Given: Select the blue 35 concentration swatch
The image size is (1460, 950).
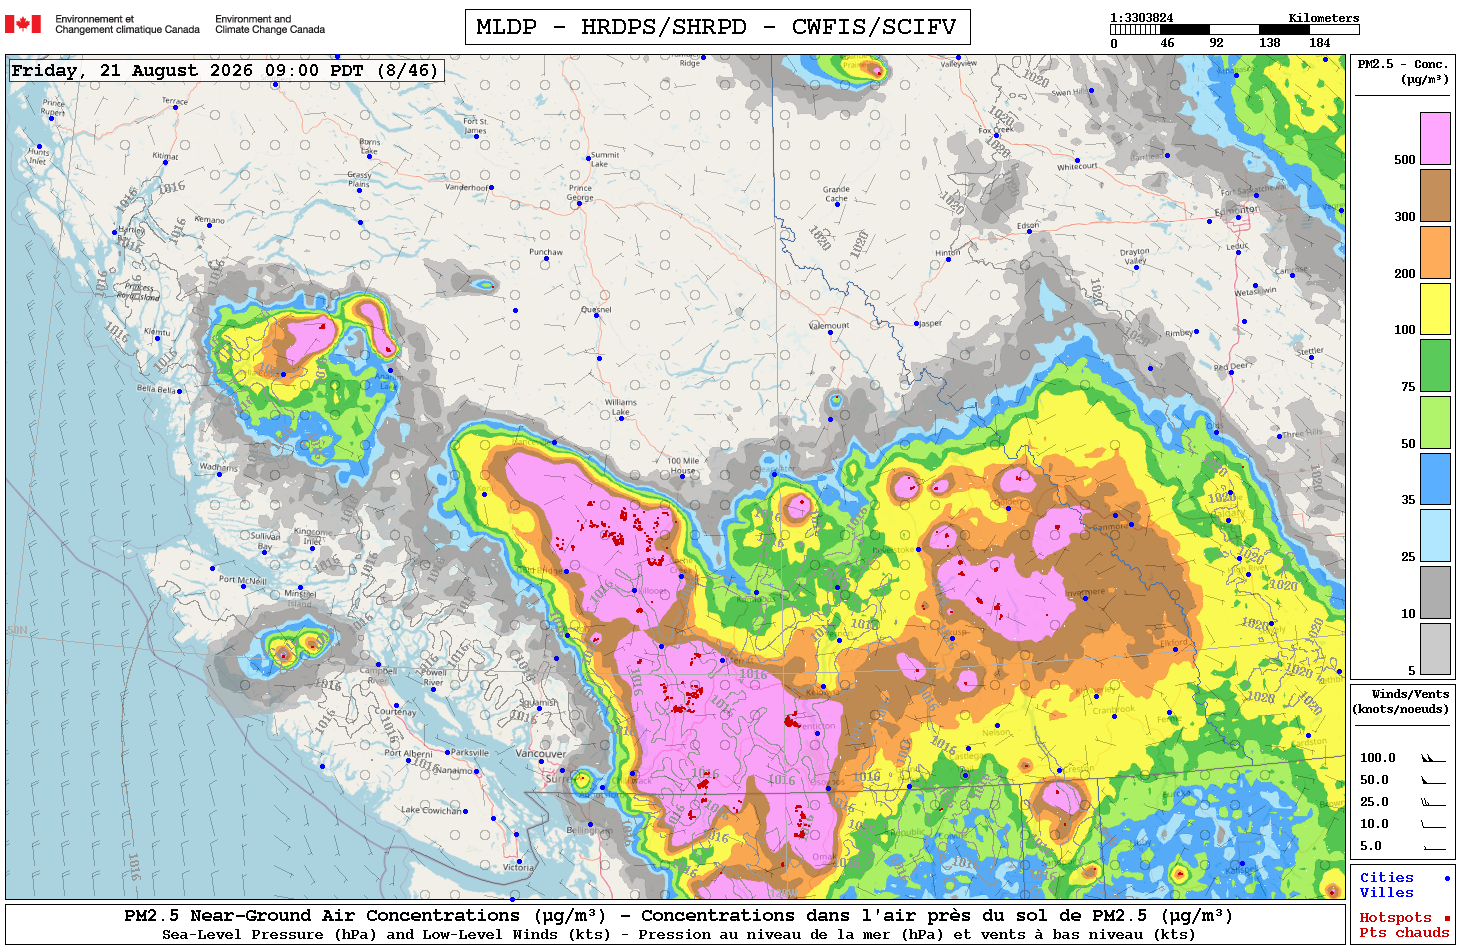Looking at the screenshot, I should click(1435, 479).
